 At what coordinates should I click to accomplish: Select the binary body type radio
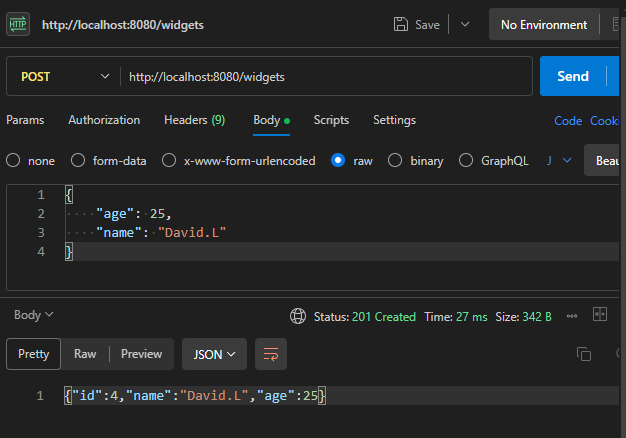(x=394, y=160)
